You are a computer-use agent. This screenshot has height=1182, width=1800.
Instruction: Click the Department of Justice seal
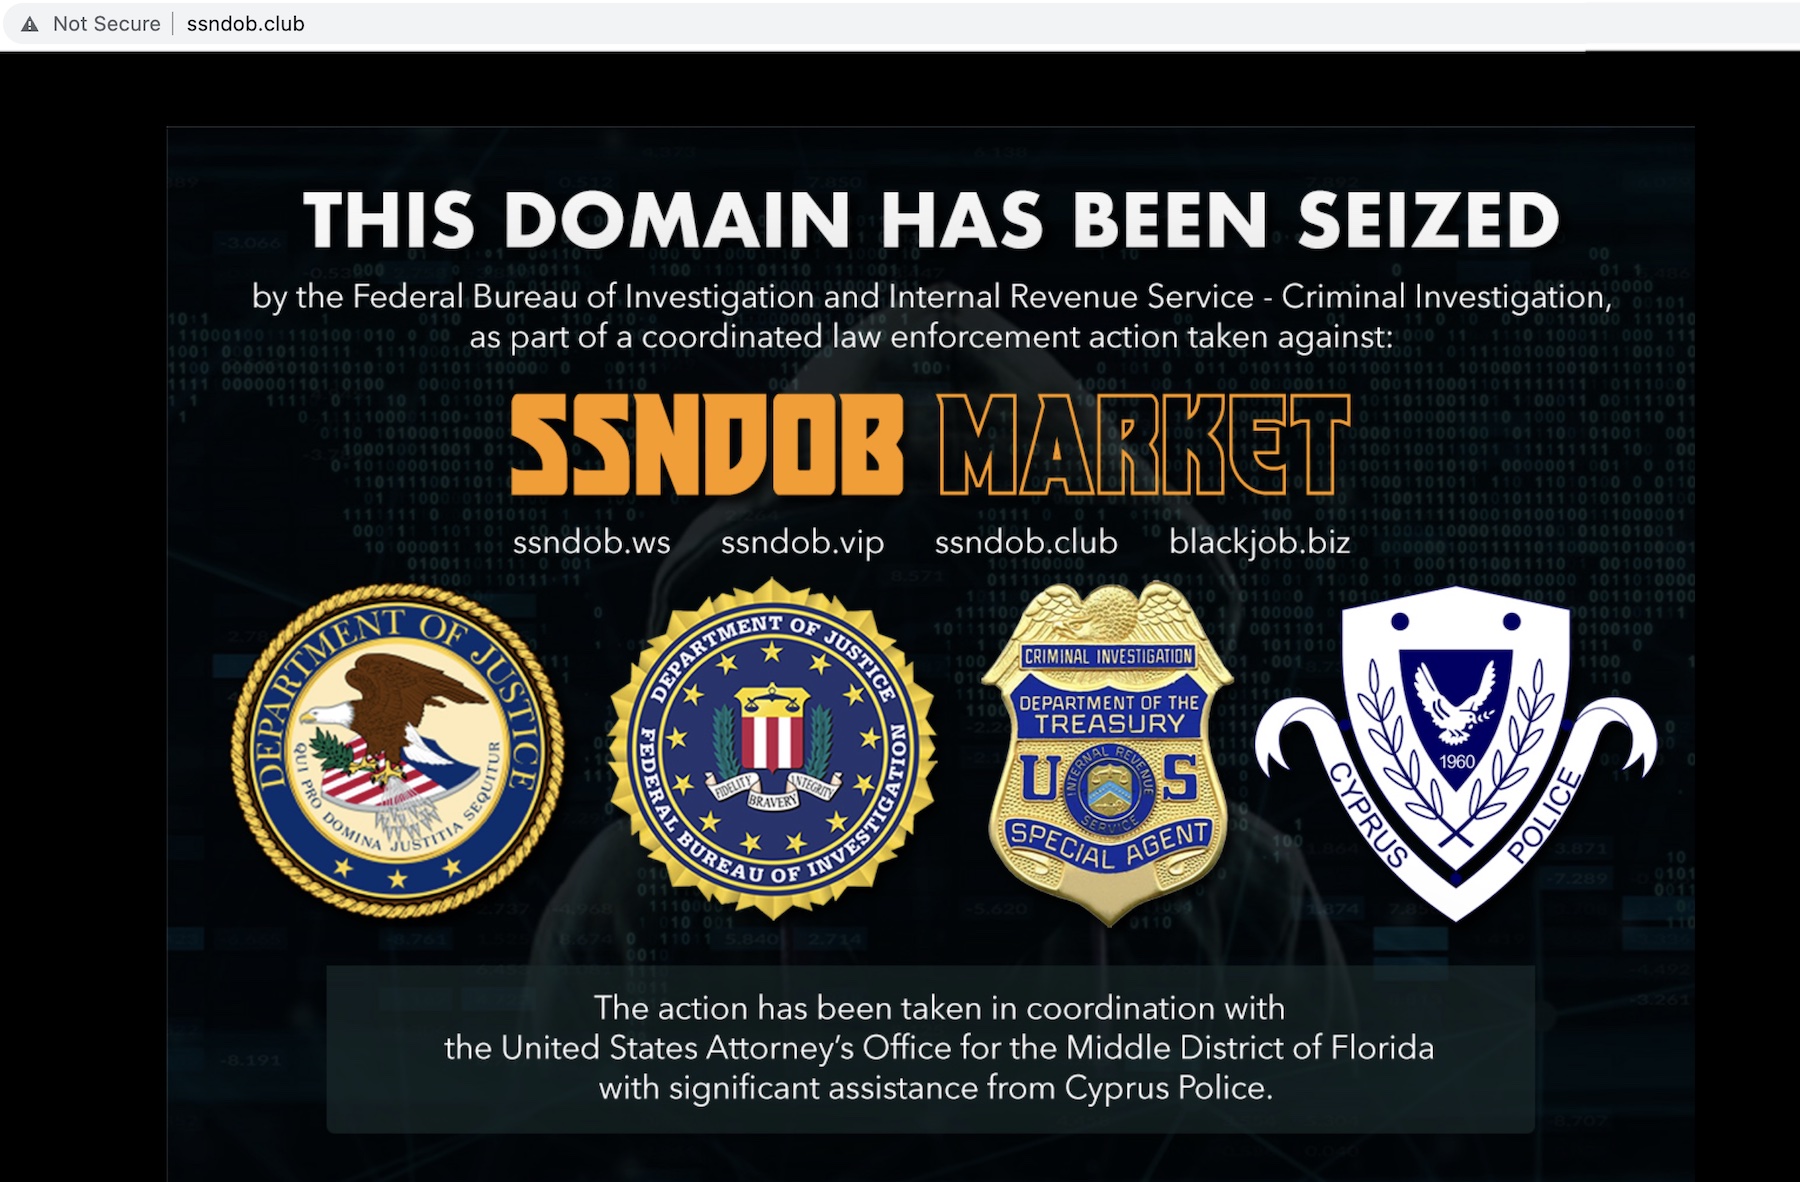click(398, 750)
